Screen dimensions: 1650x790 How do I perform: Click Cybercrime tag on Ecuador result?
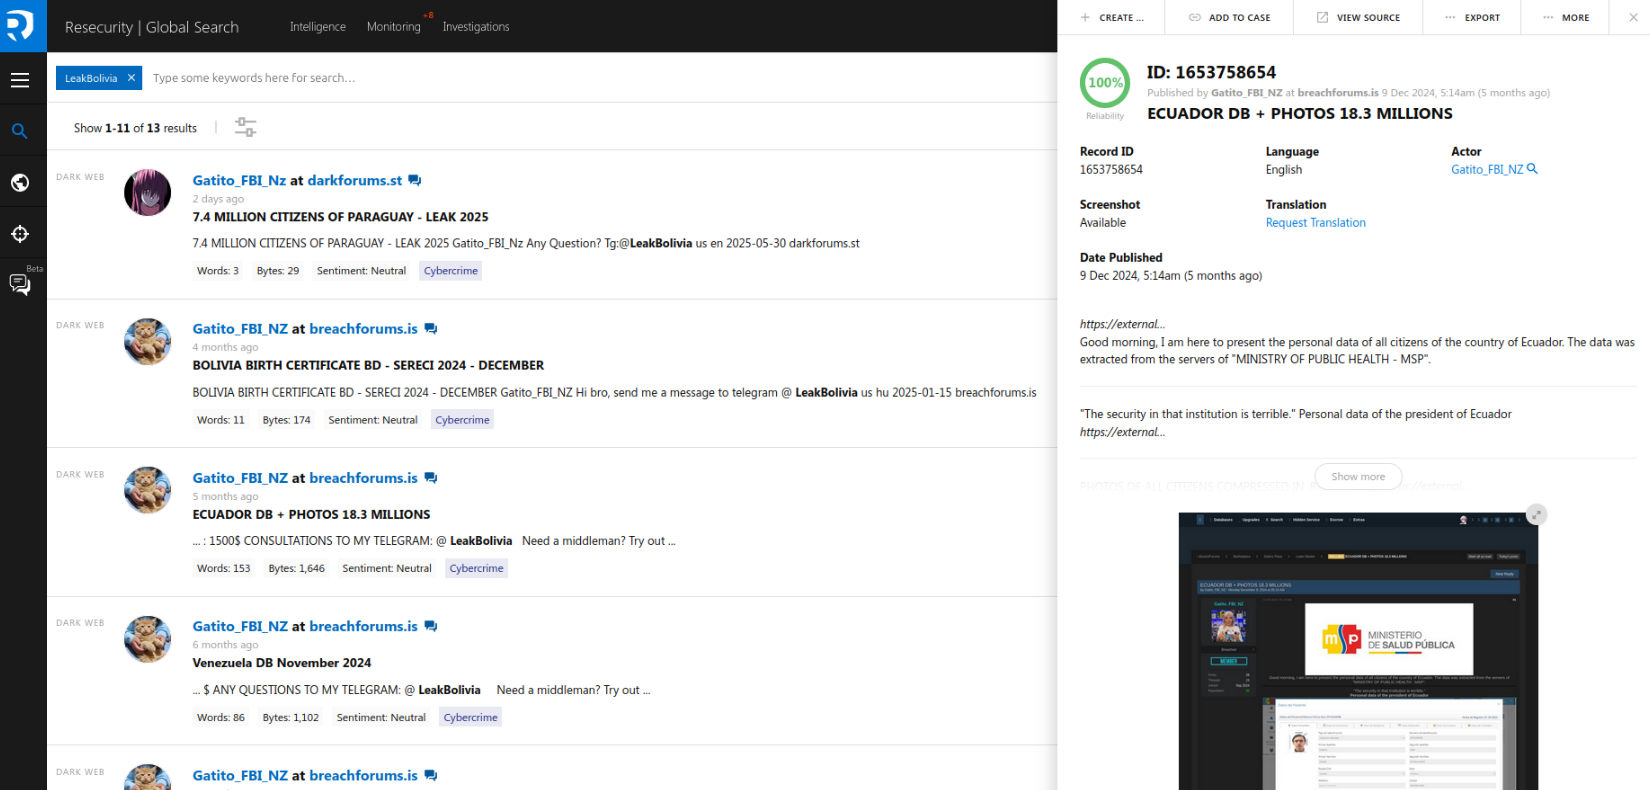(476, 568)
